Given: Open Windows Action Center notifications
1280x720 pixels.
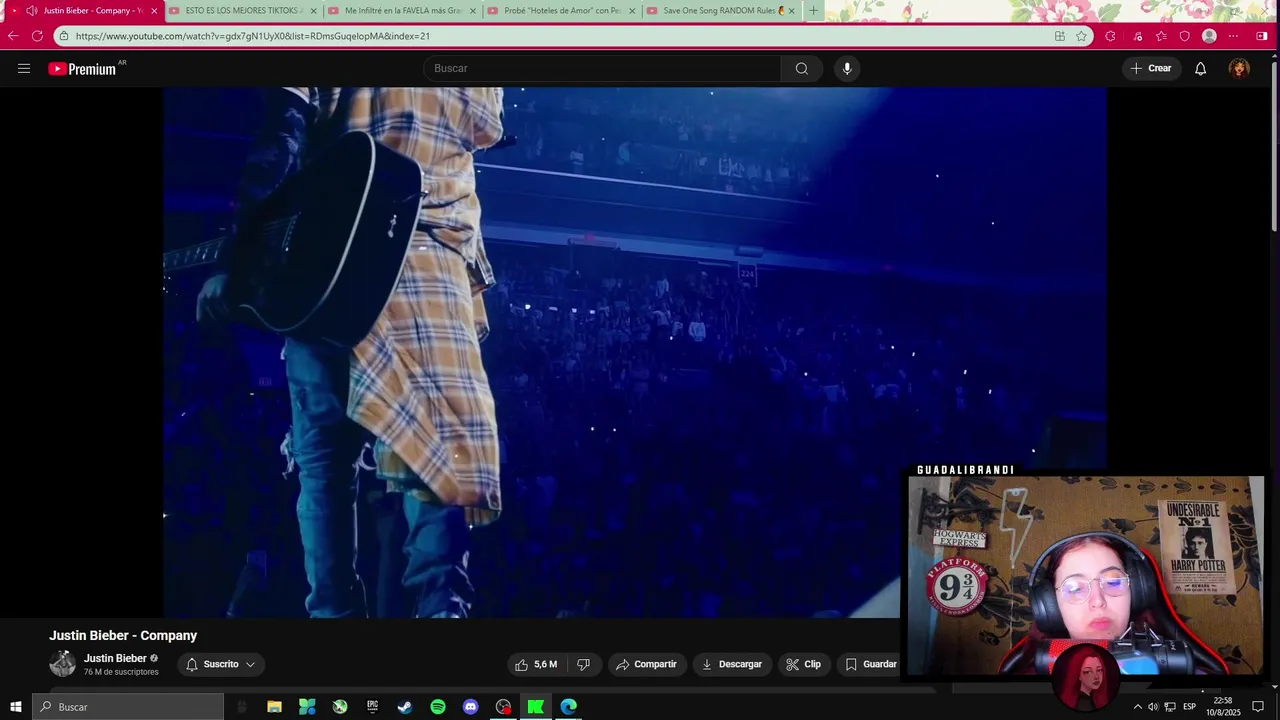Looking at the screenshot, I should pos(1258,707).
